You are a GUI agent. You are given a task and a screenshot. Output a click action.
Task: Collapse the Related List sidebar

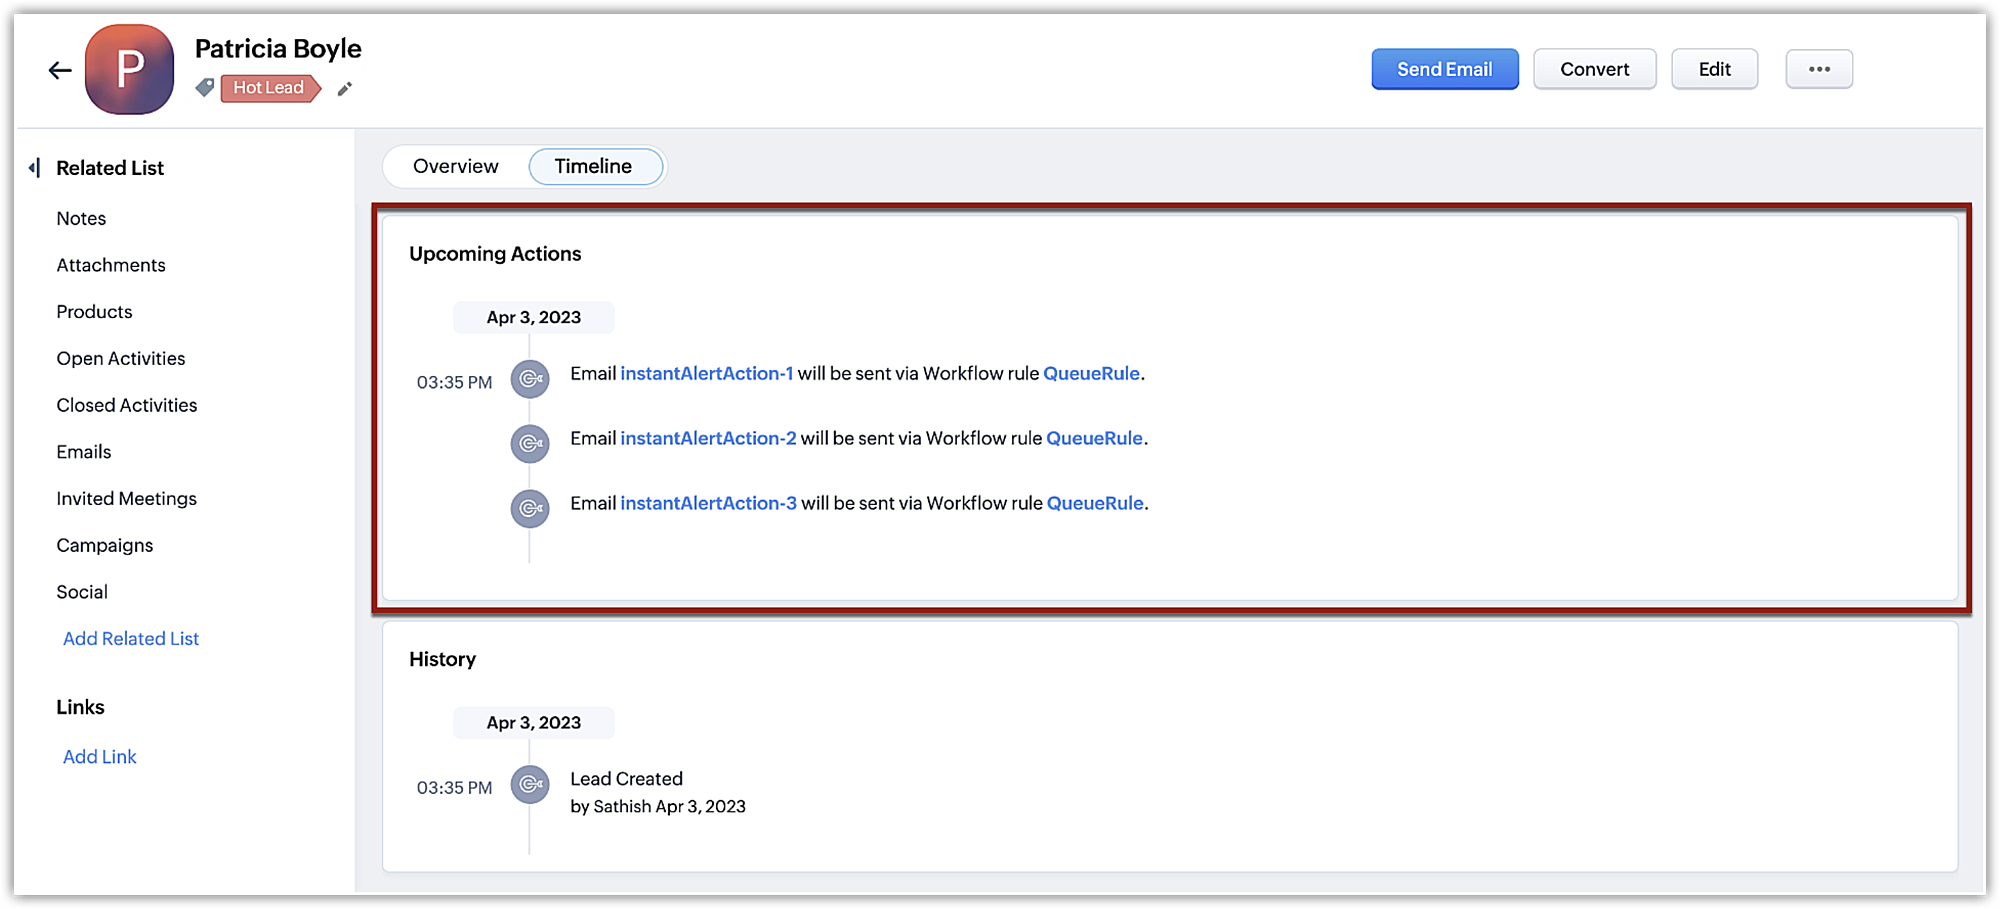(35, 168)
